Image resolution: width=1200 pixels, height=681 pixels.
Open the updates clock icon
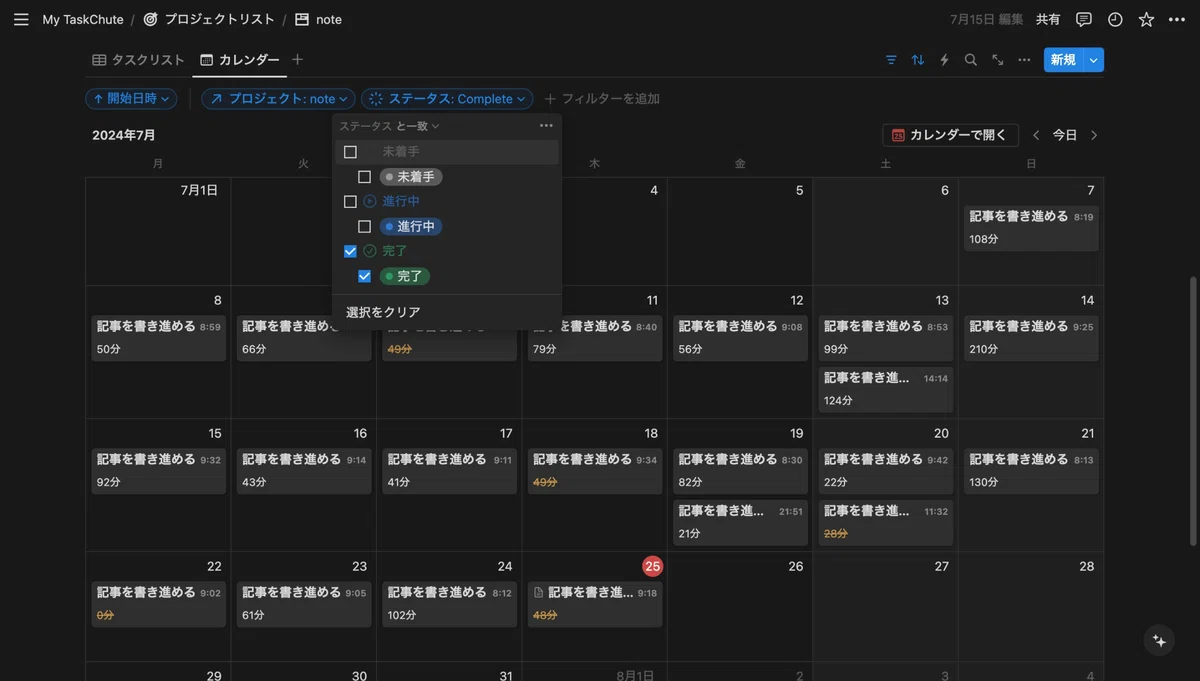pyautogui.click(x=1115, y=19)
